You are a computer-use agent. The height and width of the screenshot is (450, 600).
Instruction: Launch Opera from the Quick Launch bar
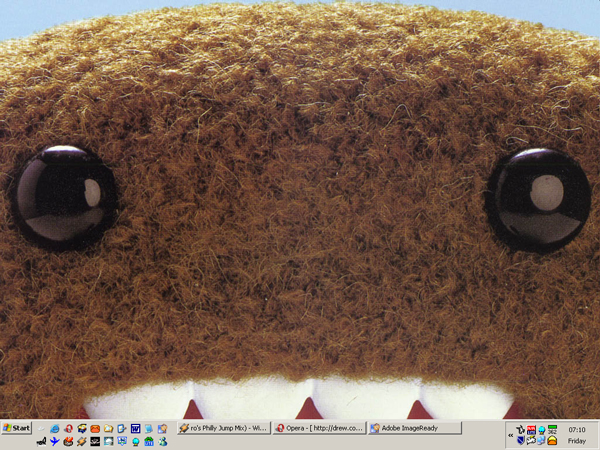[68, 428]
